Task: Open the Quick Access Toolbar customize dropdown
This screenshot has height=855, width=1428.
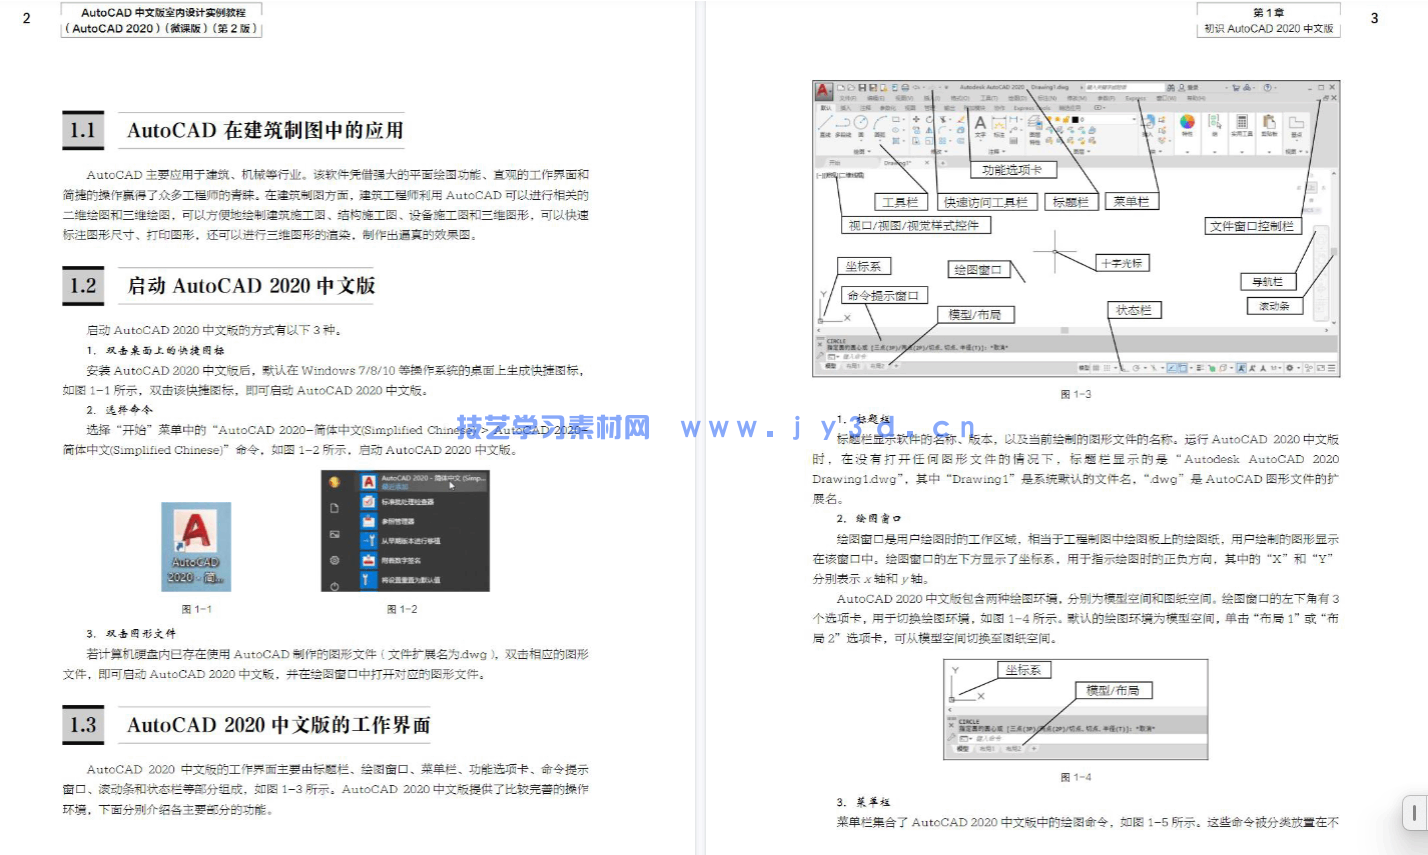Action: [947, 87]
